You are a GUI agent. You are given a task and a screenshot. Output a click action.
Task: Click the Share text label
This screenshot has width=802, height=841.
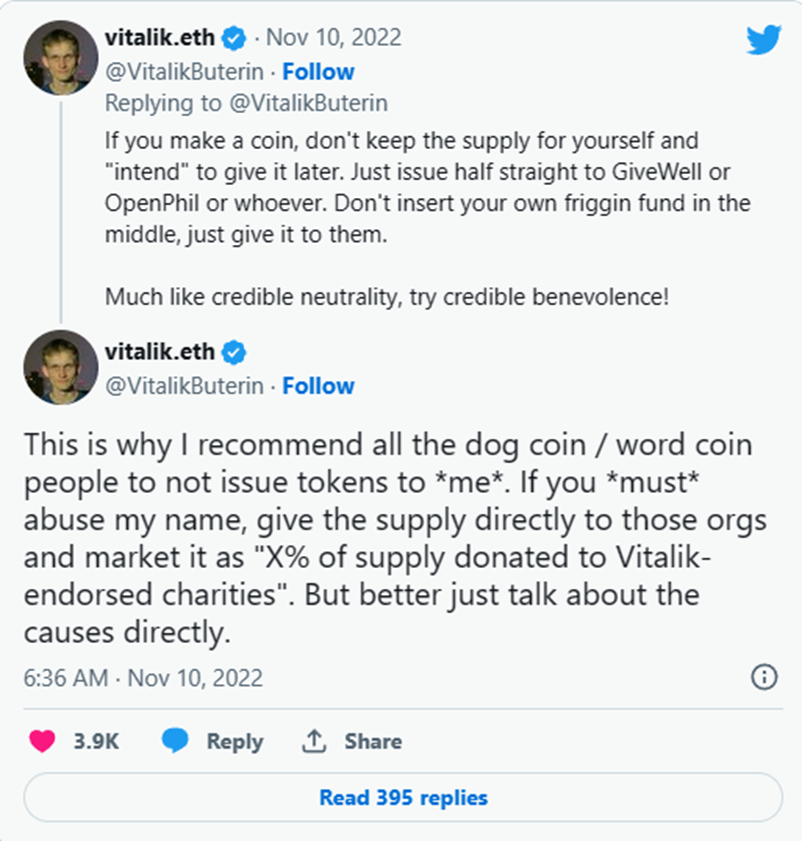373,741
